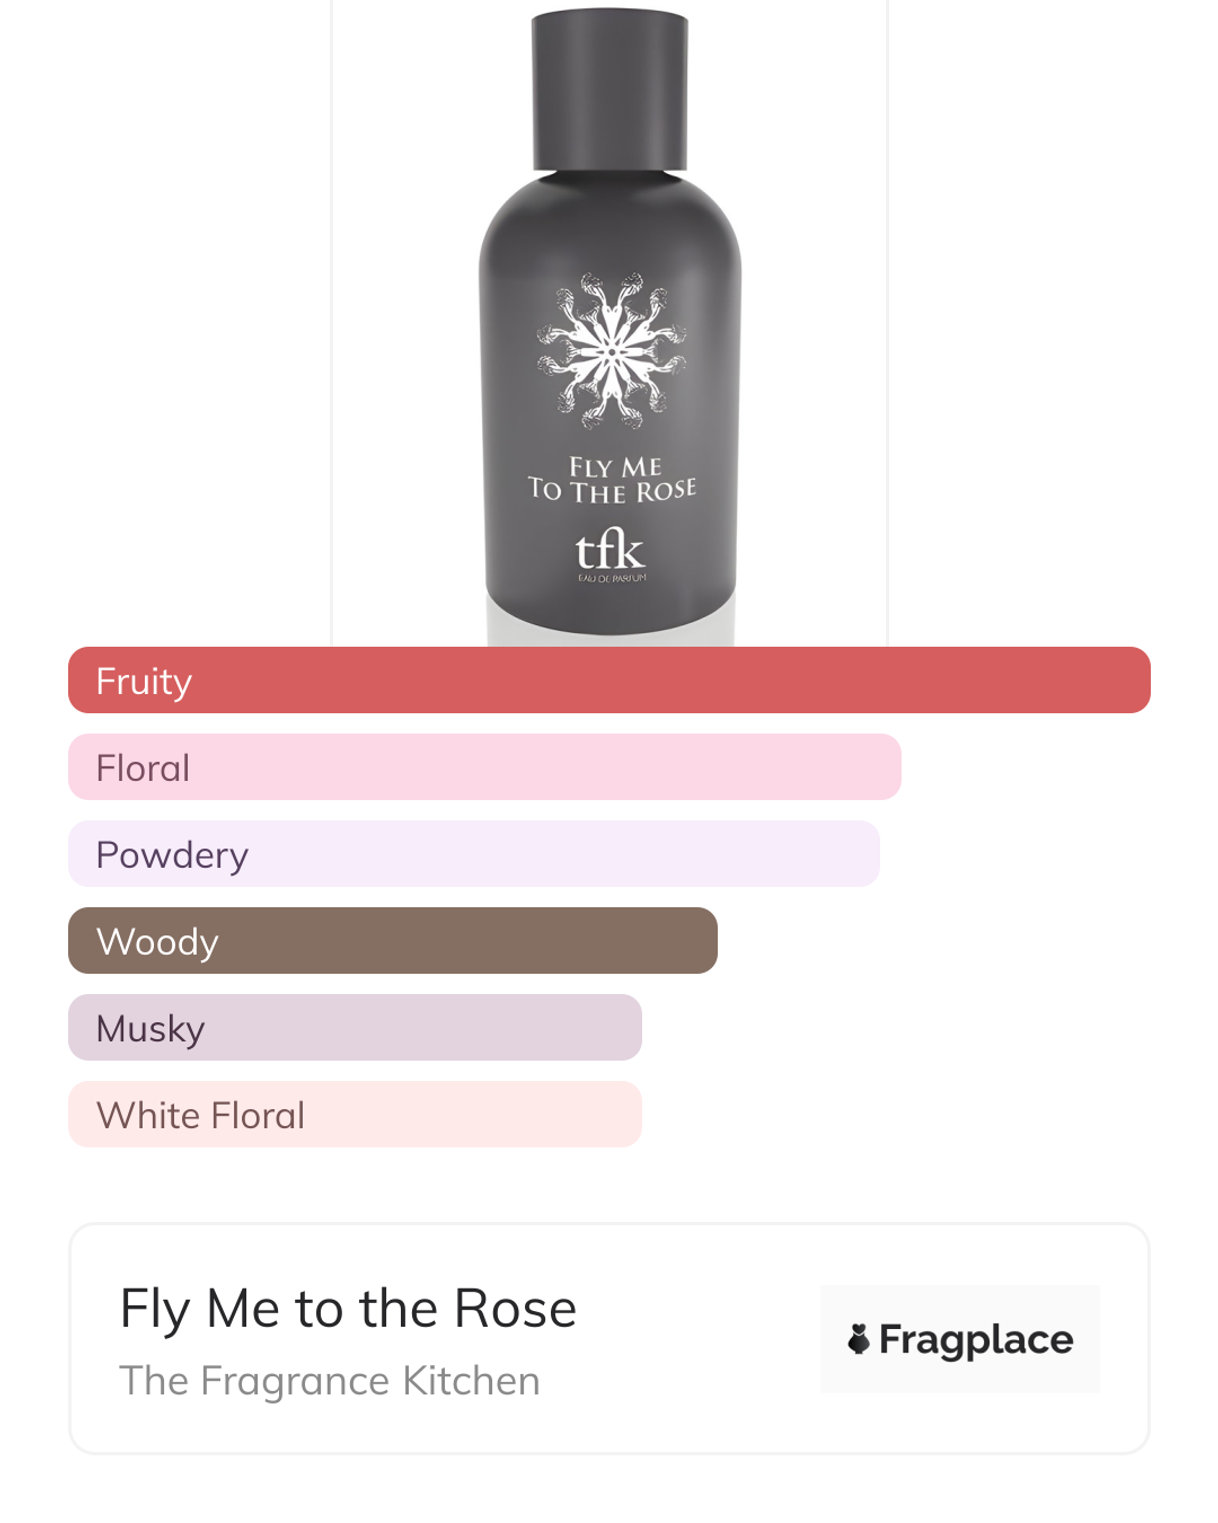Click the Fragplace brand name text
The image size is (1218, 1523).
(x=976, y=1339)
